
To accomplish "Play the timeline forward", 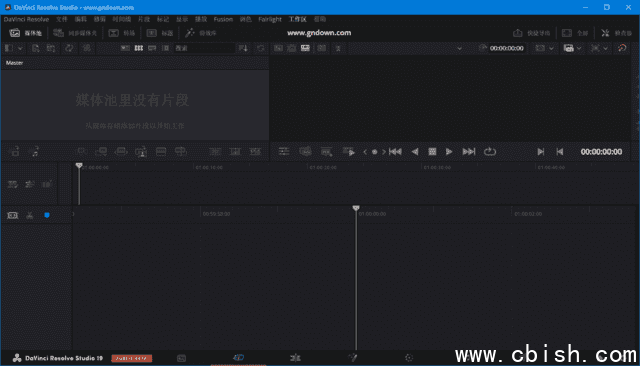I will [x=449, y=152].
